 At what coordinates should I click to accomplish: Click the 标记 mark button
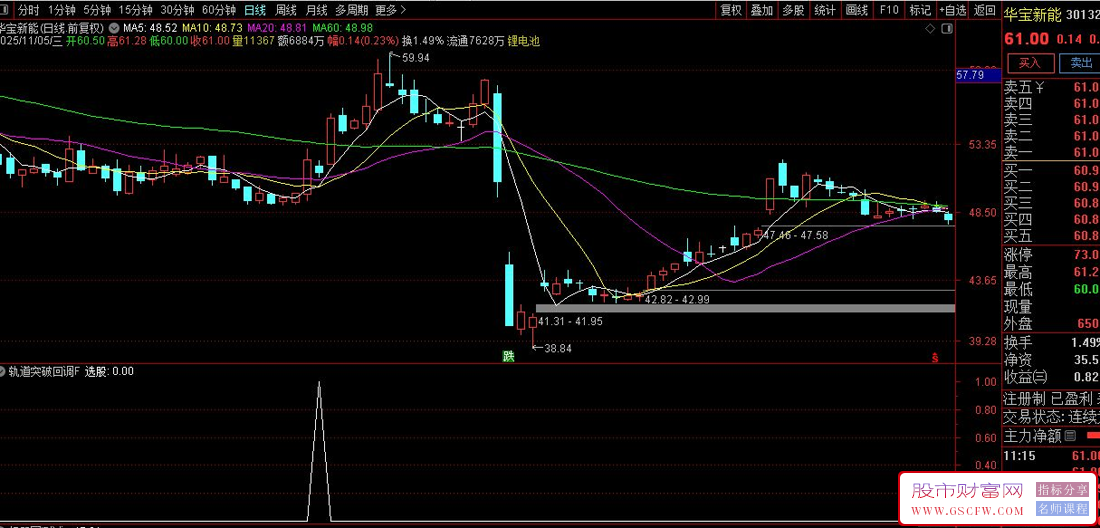(x=920, y=10)
